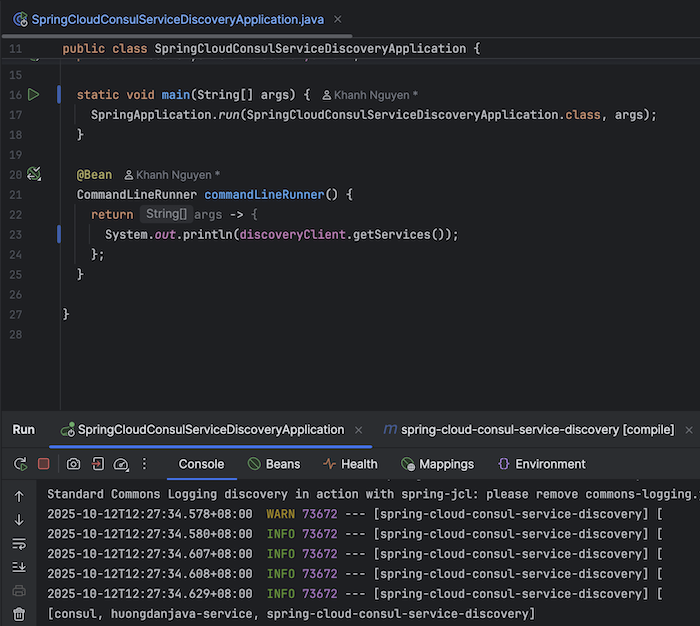Click the Spring bean gutter icon
This screenshot has height=626, width=700.
[34, 174]
